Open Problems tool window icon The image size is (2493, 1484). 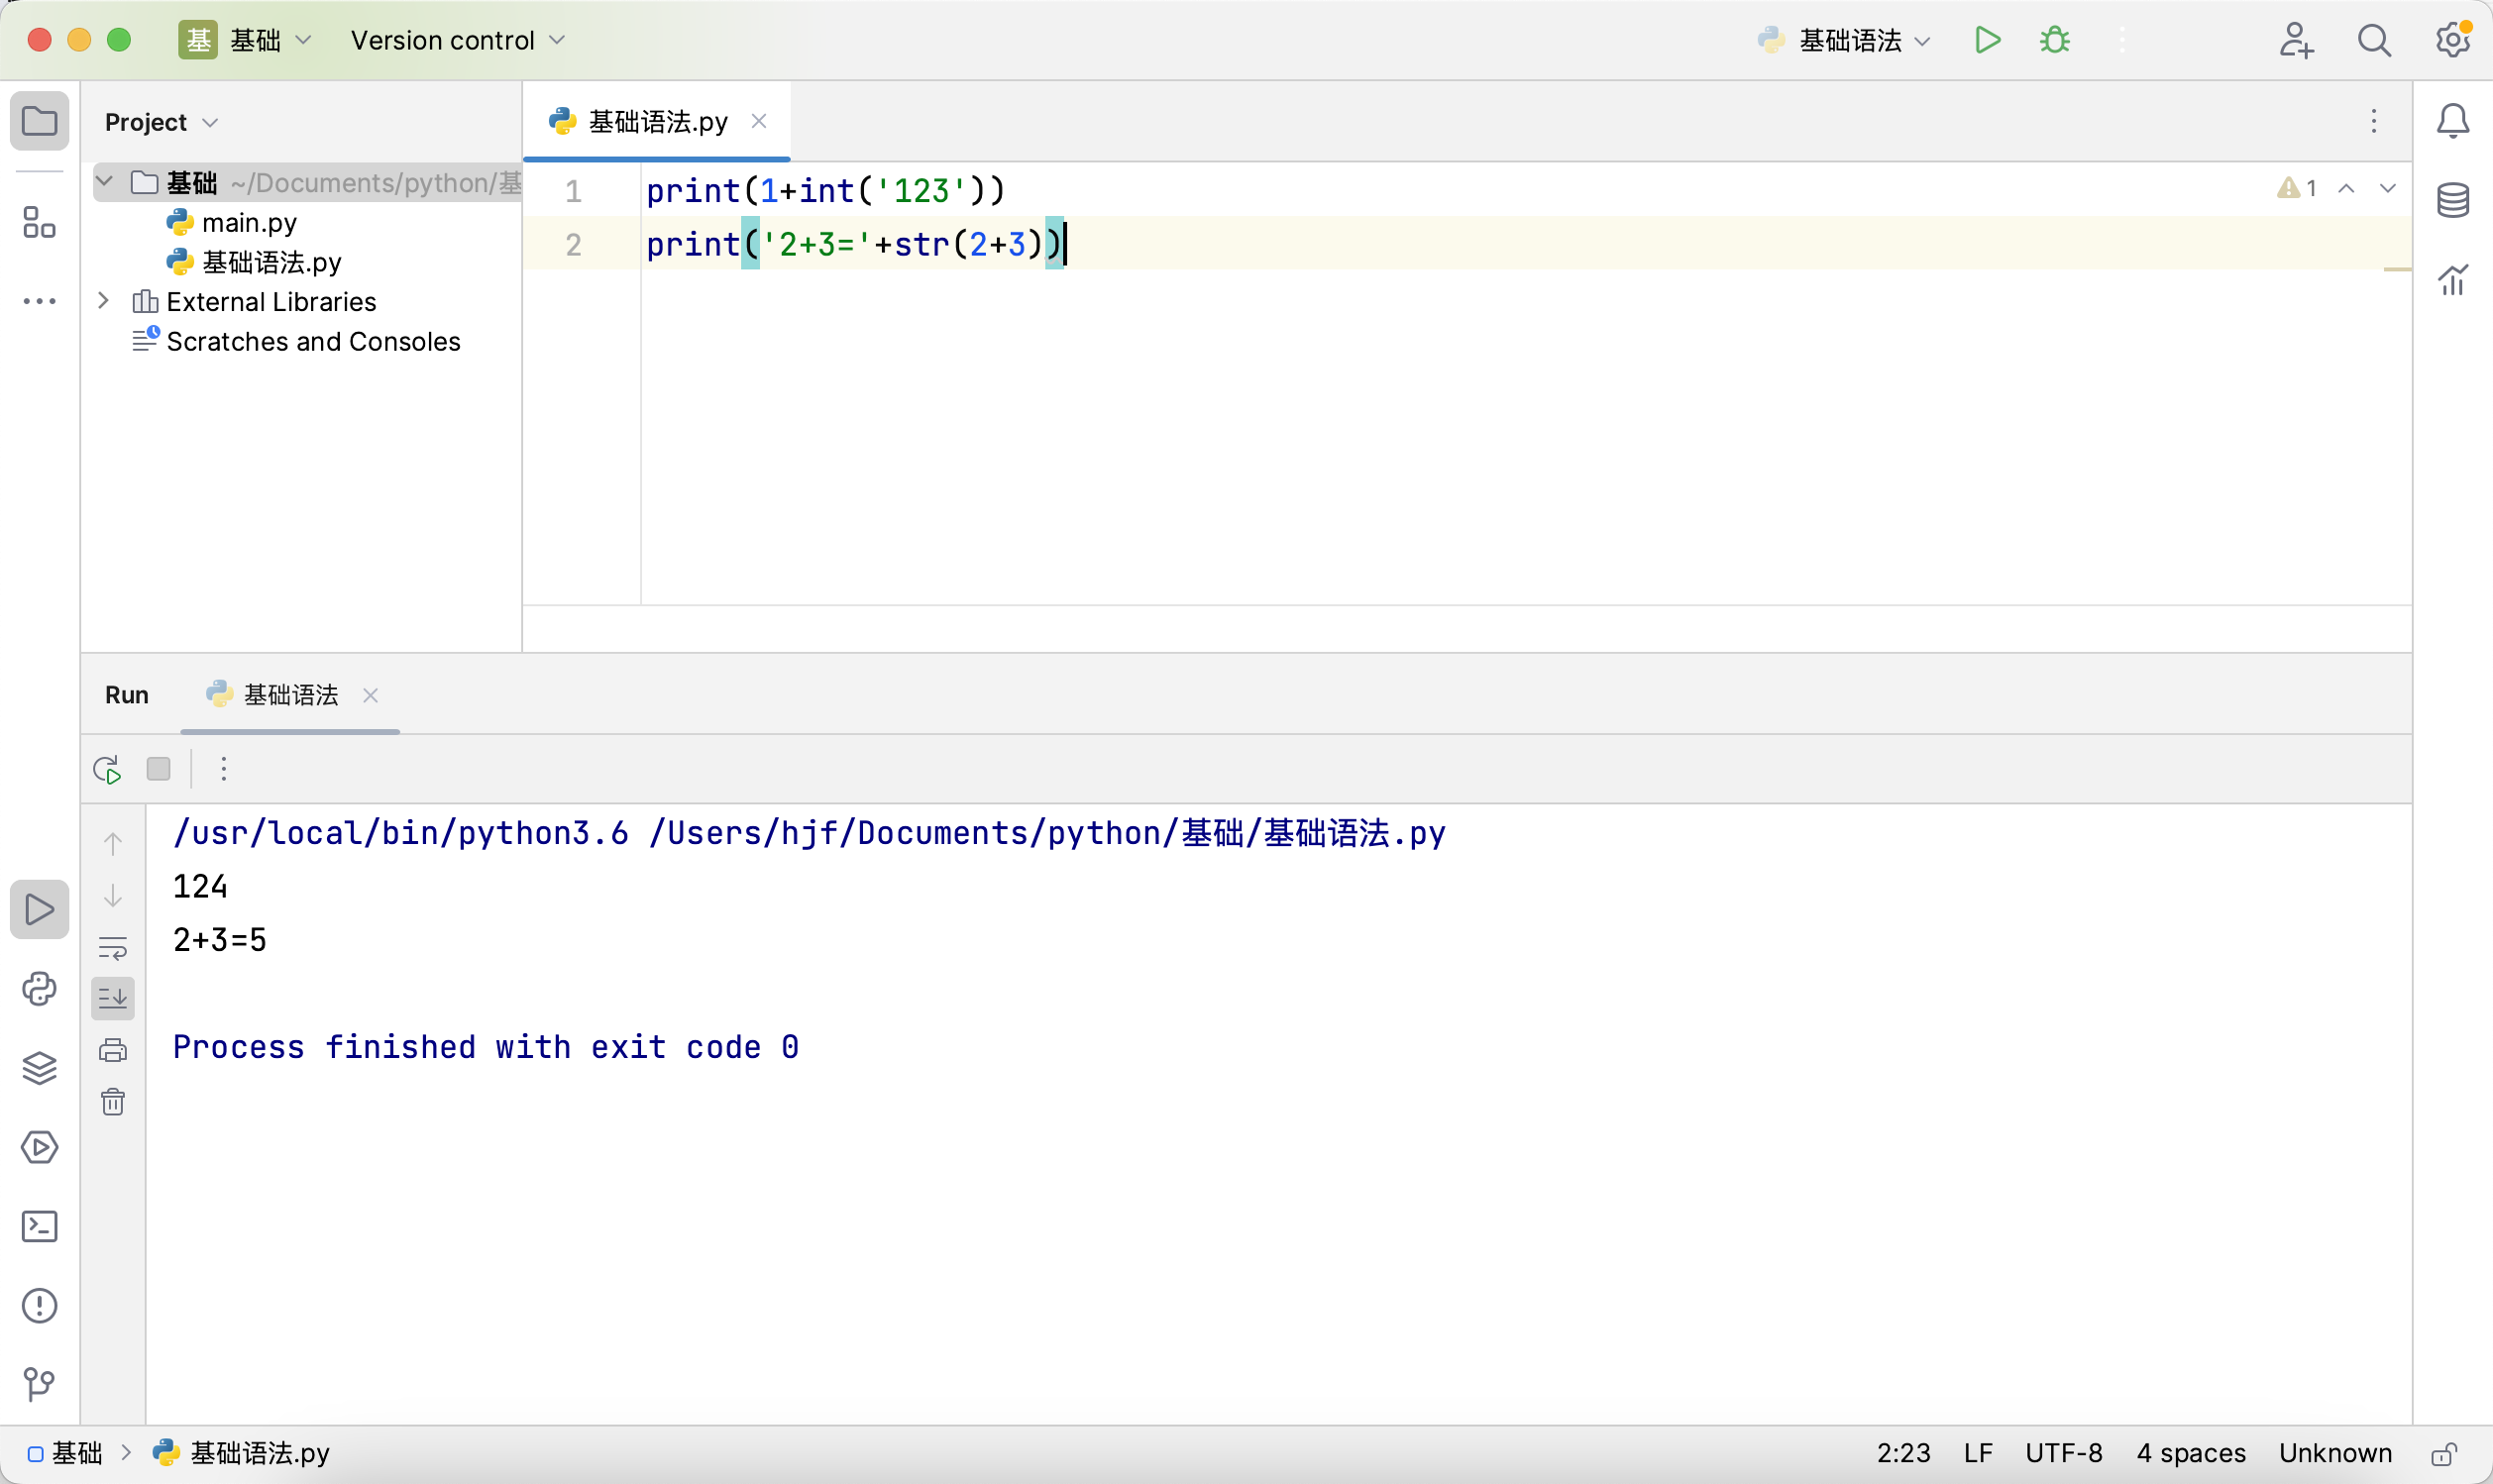click(x=39, y=1305)
